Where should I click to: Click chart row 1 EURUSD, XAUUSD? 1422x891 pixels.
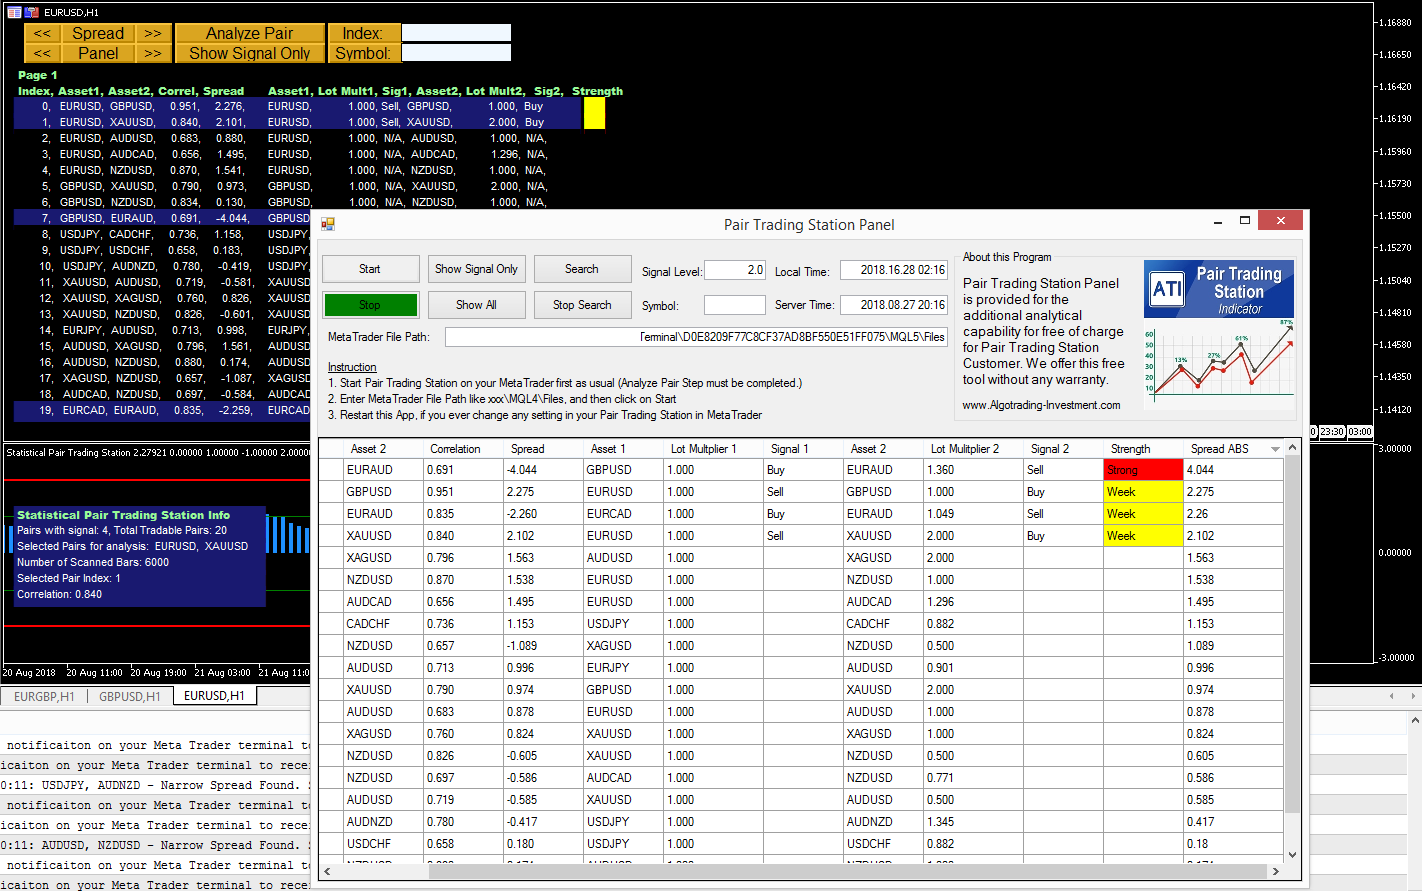[297, 122]
